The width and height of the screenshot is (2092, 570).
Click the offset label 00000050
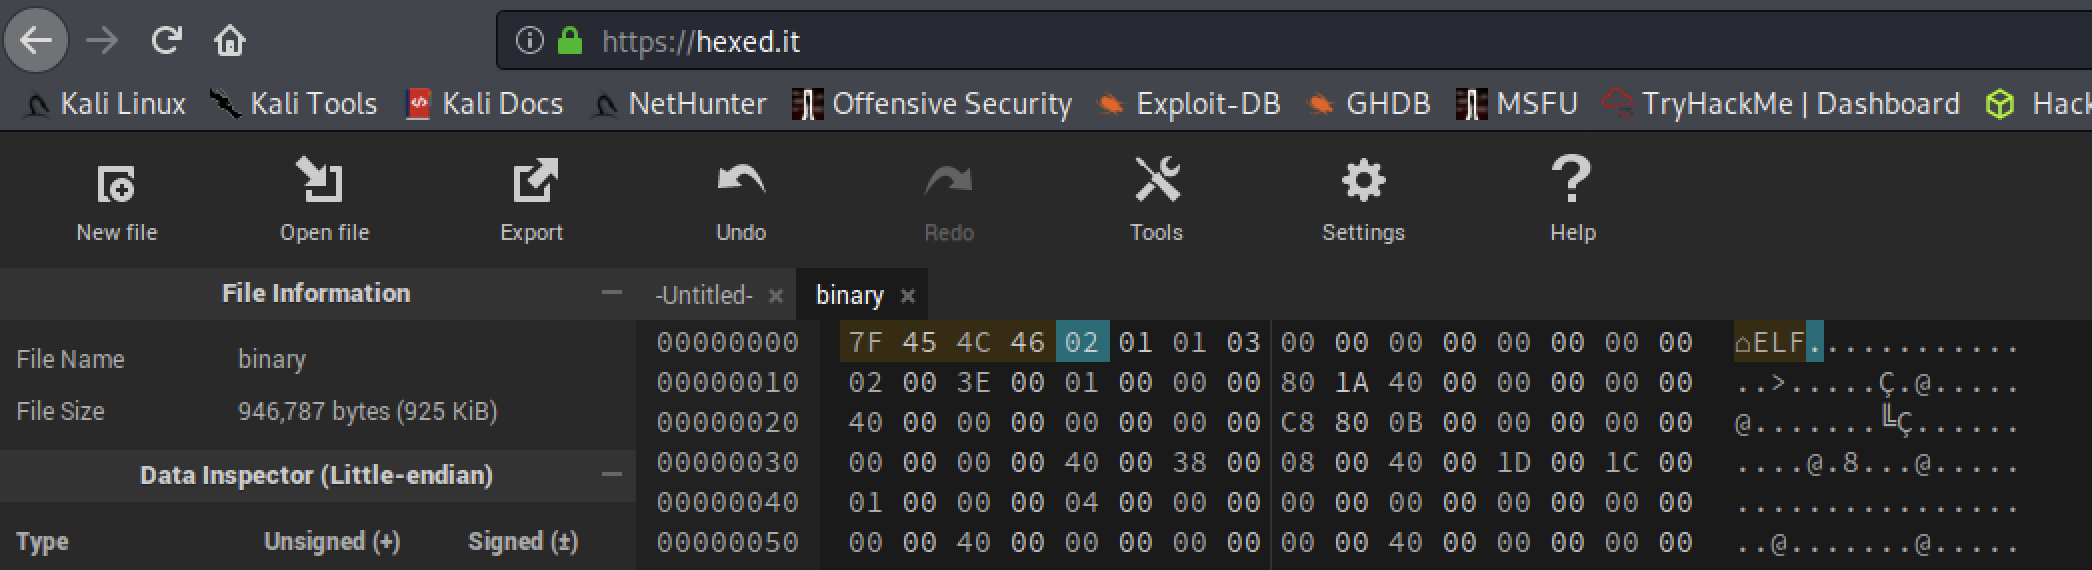click(728, 543)
